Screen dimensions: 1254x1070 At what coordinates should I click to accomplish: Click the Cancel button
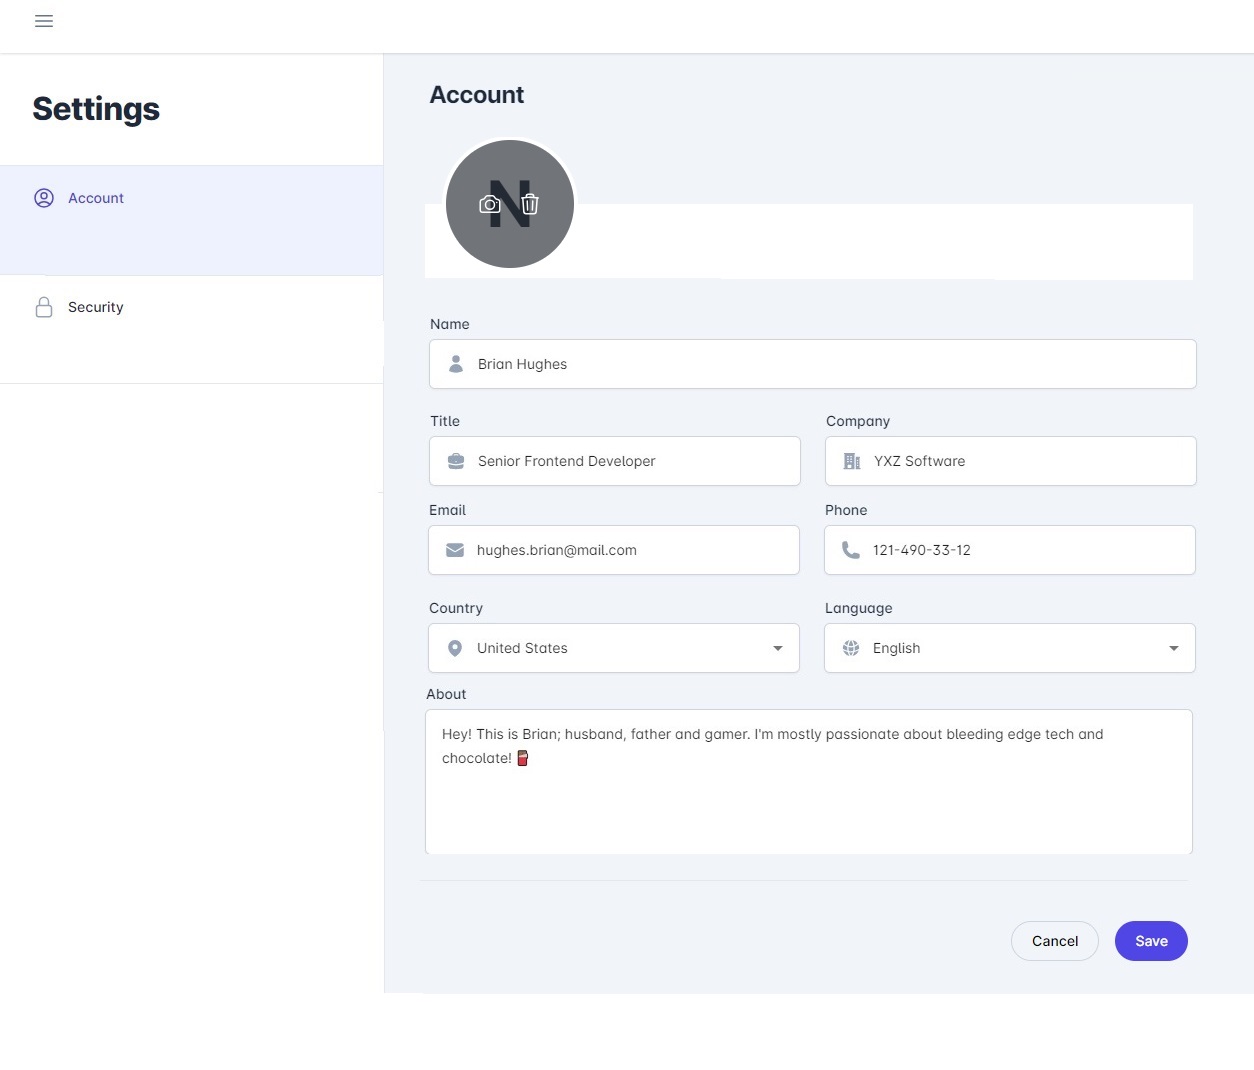[1054, 941]
